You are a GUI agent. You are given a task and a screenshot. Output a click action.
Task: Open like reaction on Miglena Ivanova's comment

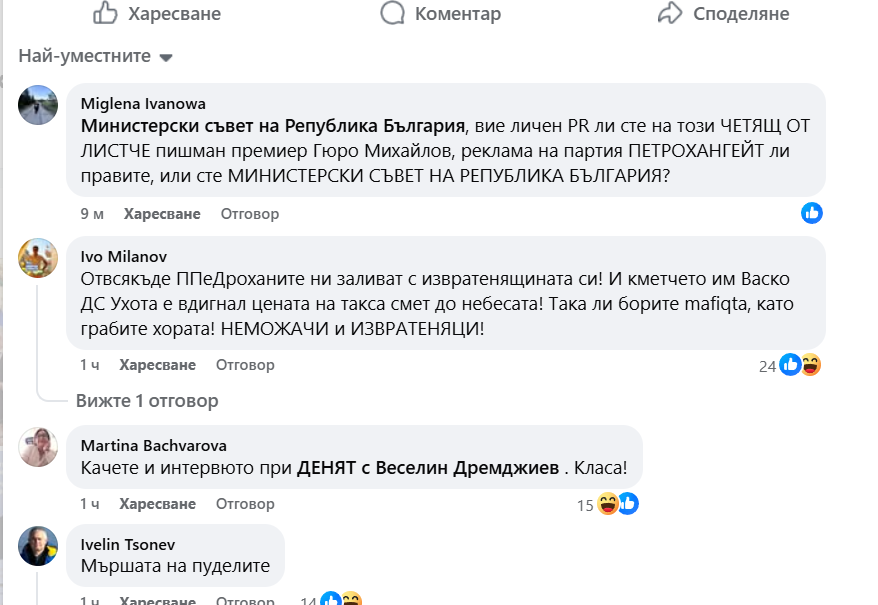(x=812, y=213)
